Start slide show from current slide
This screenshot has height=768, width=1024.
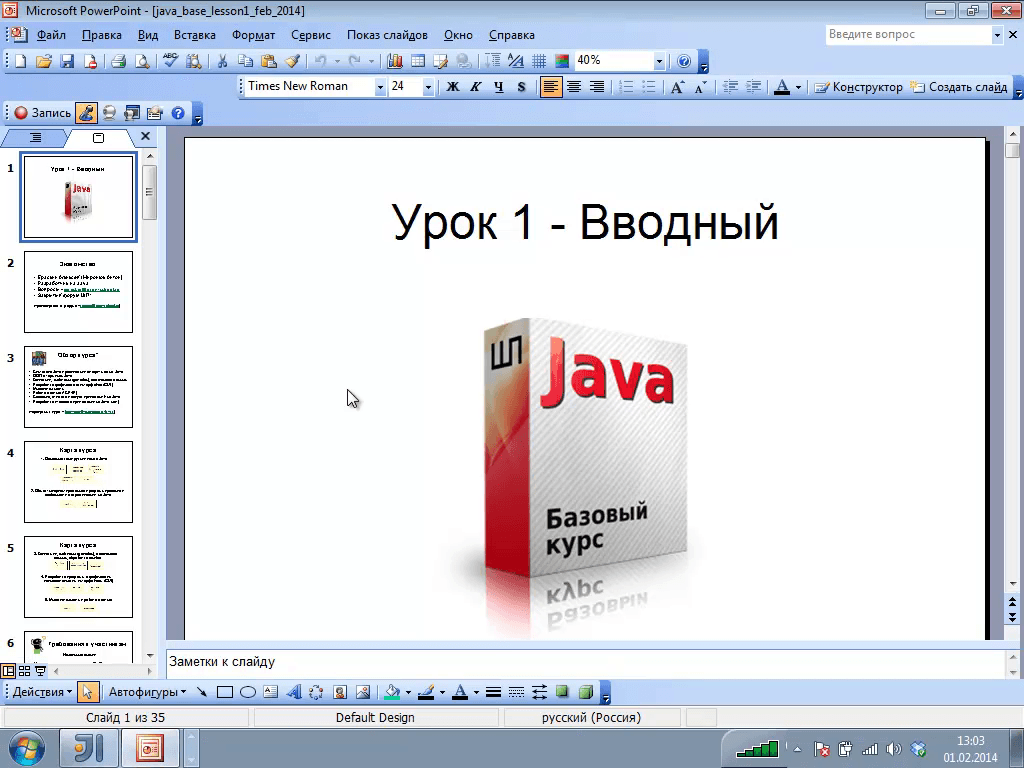click(40, 671)
